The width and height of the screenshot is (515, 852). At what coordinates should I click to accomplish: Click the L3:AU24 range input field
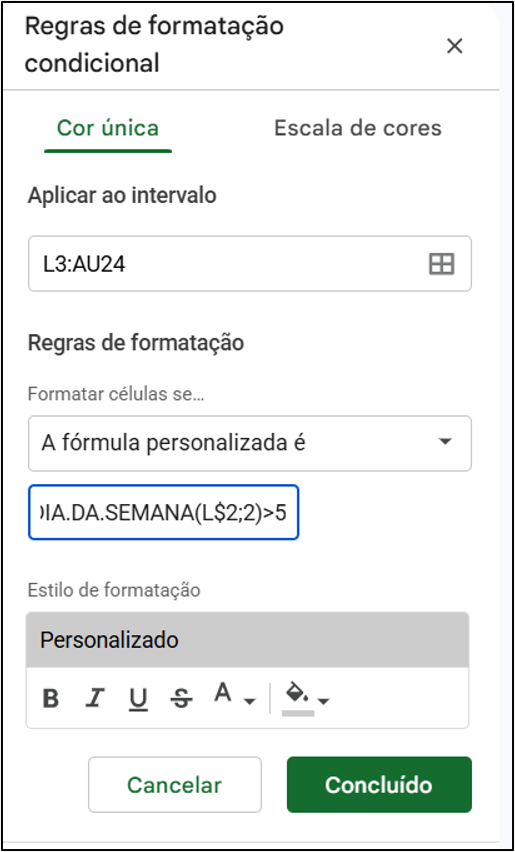[250, 264]
